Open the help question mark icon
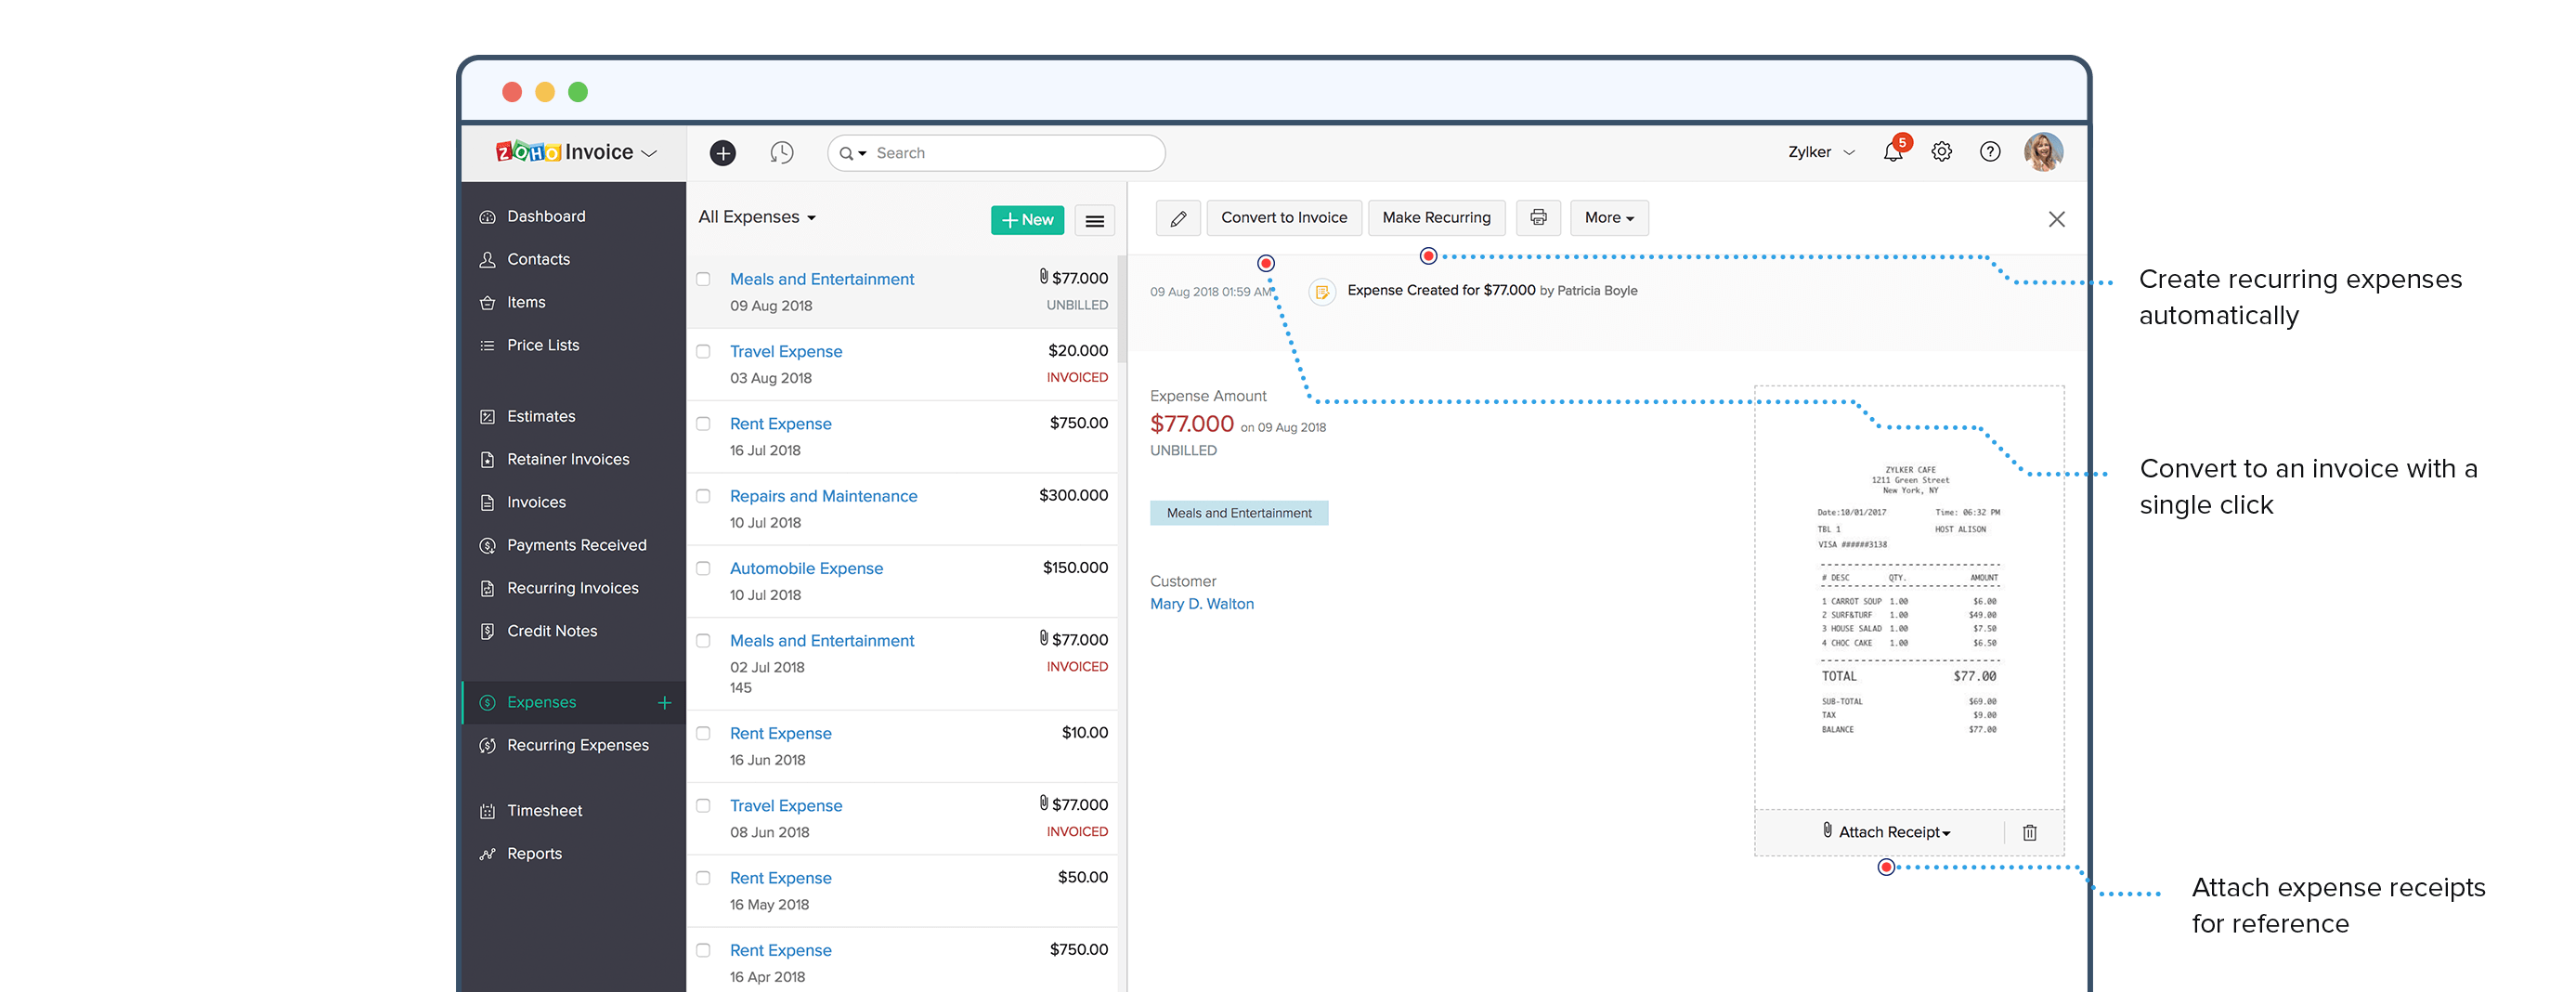This screenshot has height=992, width=2576. [x=1990, y=152]
